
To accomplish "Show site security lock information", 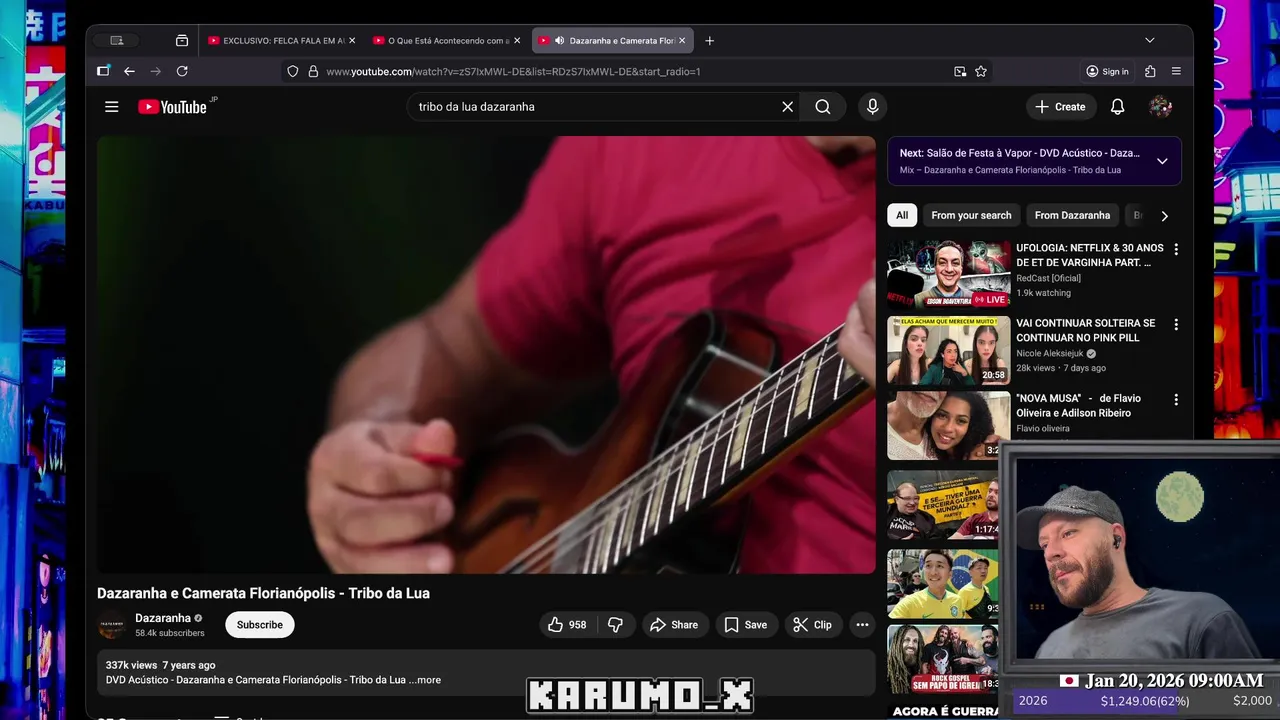I will click(313, 71).
